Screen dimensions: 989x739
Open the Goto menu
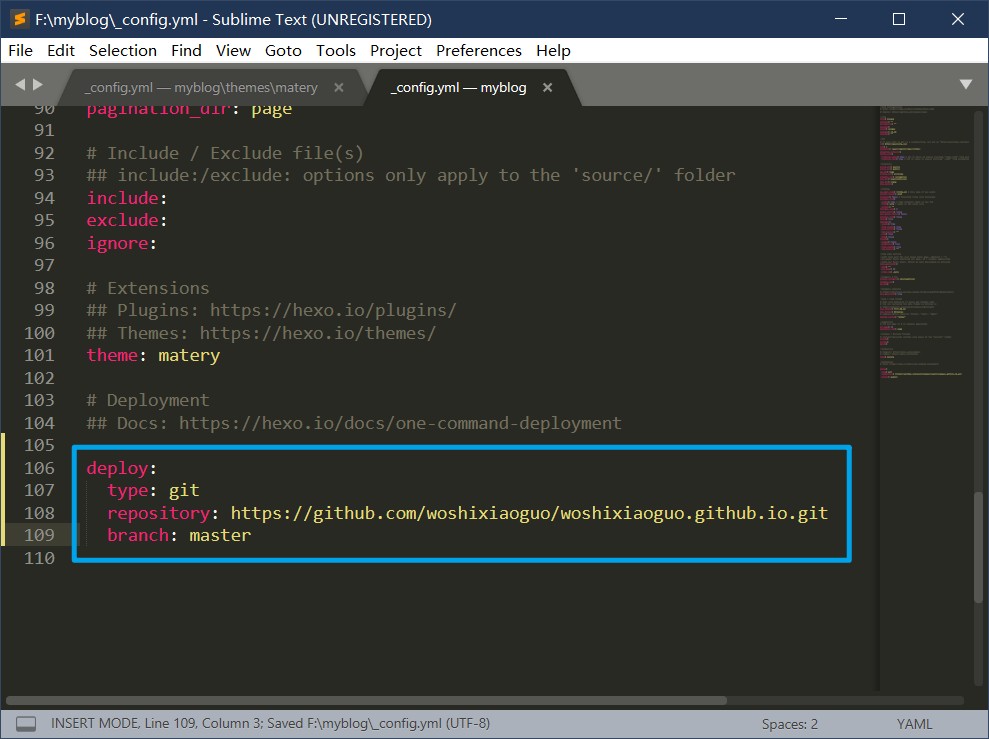pos(283,50)
